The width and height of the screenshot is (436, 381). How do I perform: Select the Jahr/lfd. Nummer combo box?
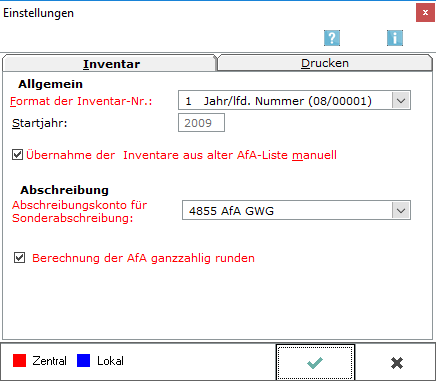click(x=294, y=100)
